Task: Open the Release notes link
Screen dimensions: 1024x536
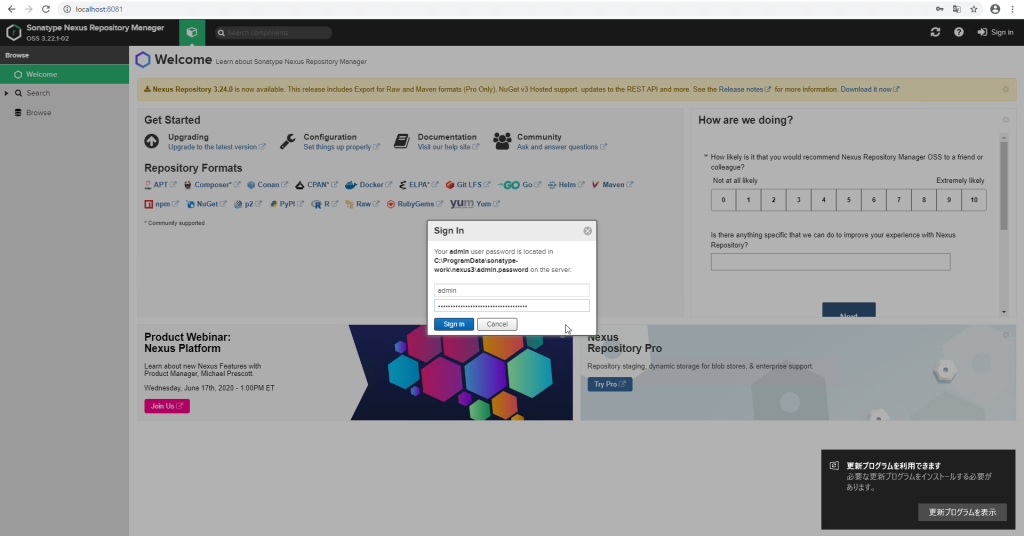Action: (744, 89)
